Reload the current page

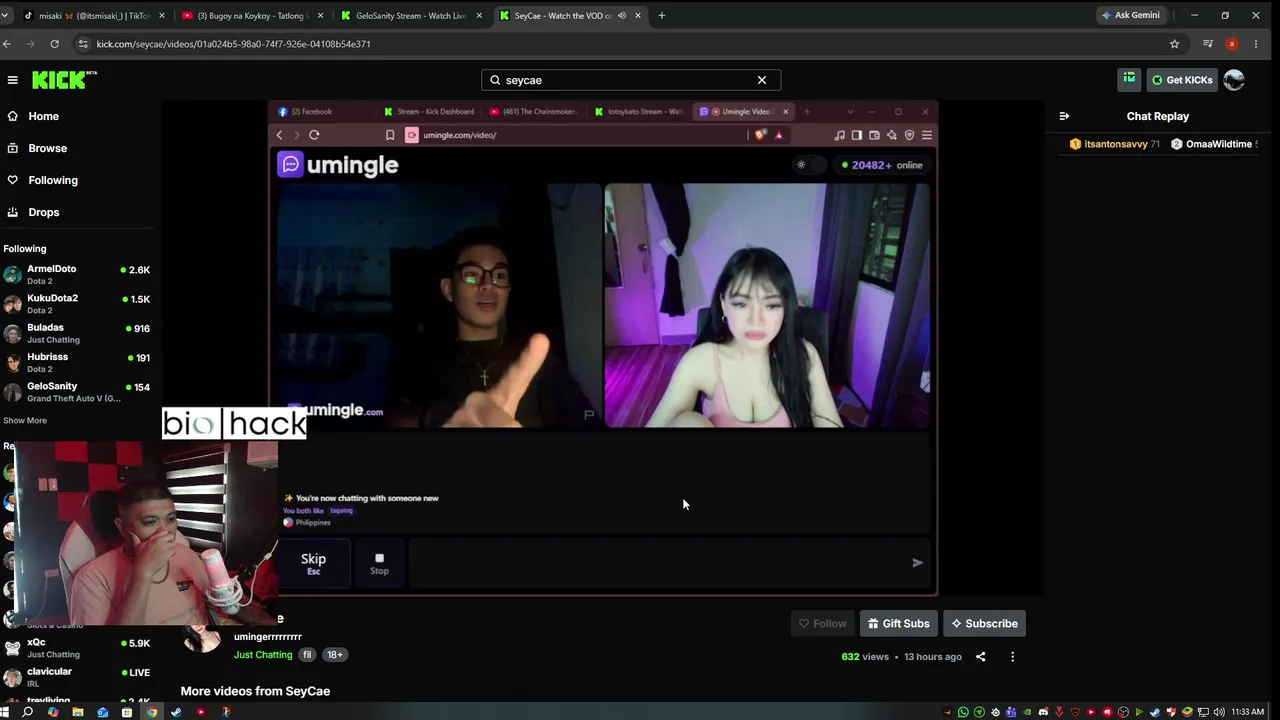click(54, 44)
